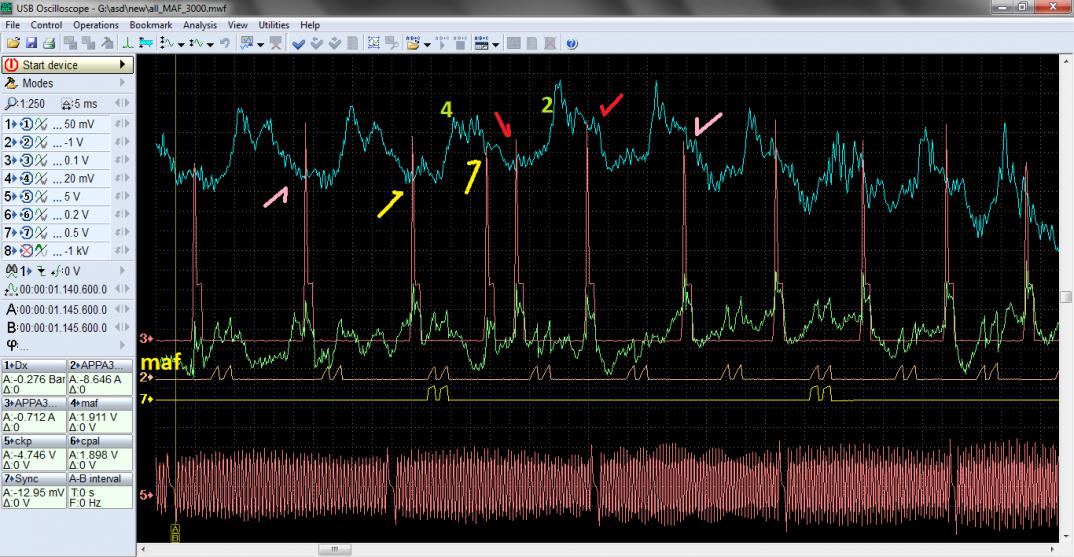The image size is (1074, 557).
Task: Click channel 1 waveform filter icon
Action: pyautogui.click(x=41, y=124)
